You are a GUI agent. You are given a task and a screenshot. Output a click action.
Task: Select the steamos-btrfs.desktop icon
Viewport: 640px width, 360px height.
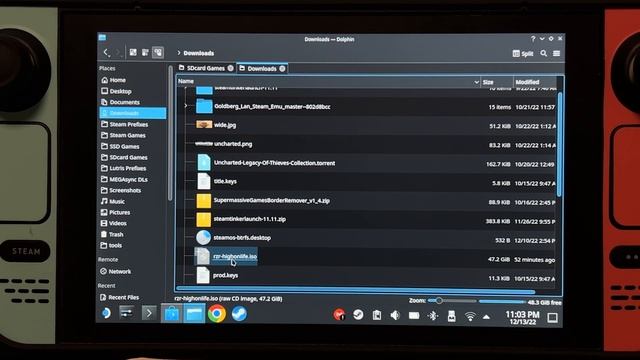click(x=203, y=238)
